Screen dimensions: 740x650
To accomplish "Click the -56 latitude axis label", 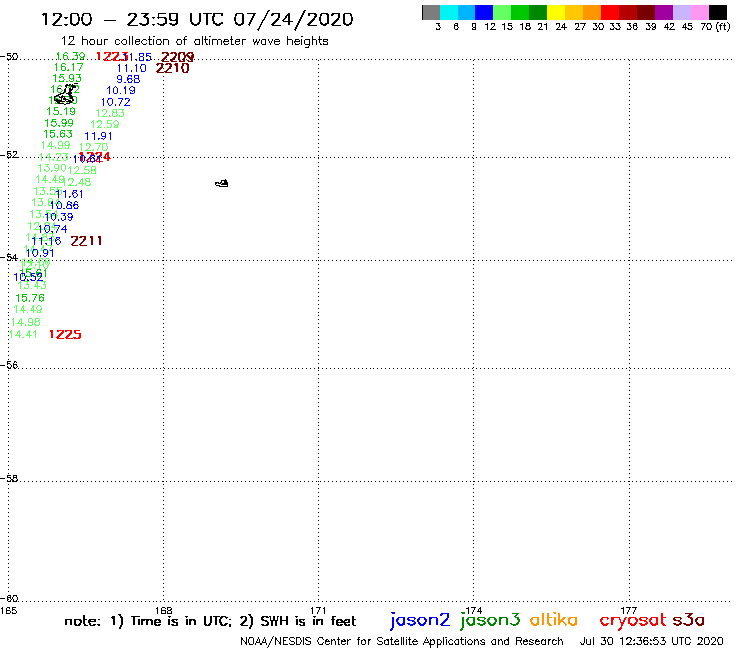I will pyautogui.click(x=9, y=365).
